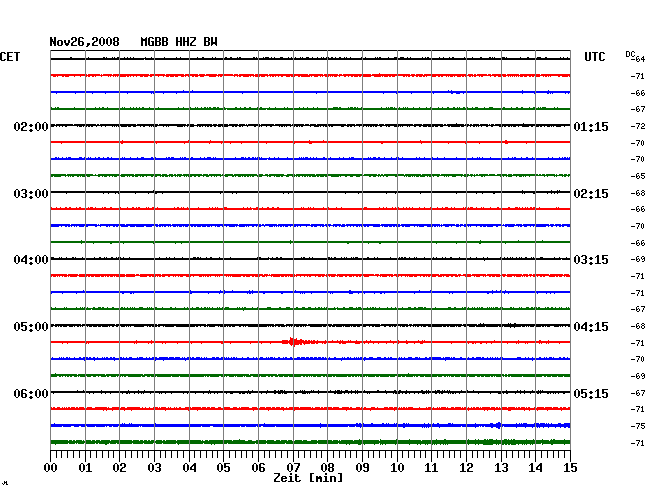Click minute tick label "02"
Viewport: 650px width, 494px height.
119,467
